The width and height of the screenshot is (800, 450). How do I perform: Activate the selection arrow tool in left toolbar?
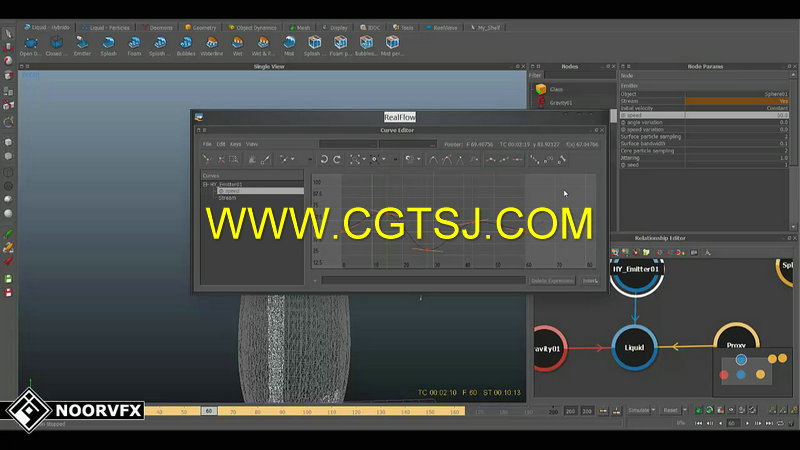(8, 34)
